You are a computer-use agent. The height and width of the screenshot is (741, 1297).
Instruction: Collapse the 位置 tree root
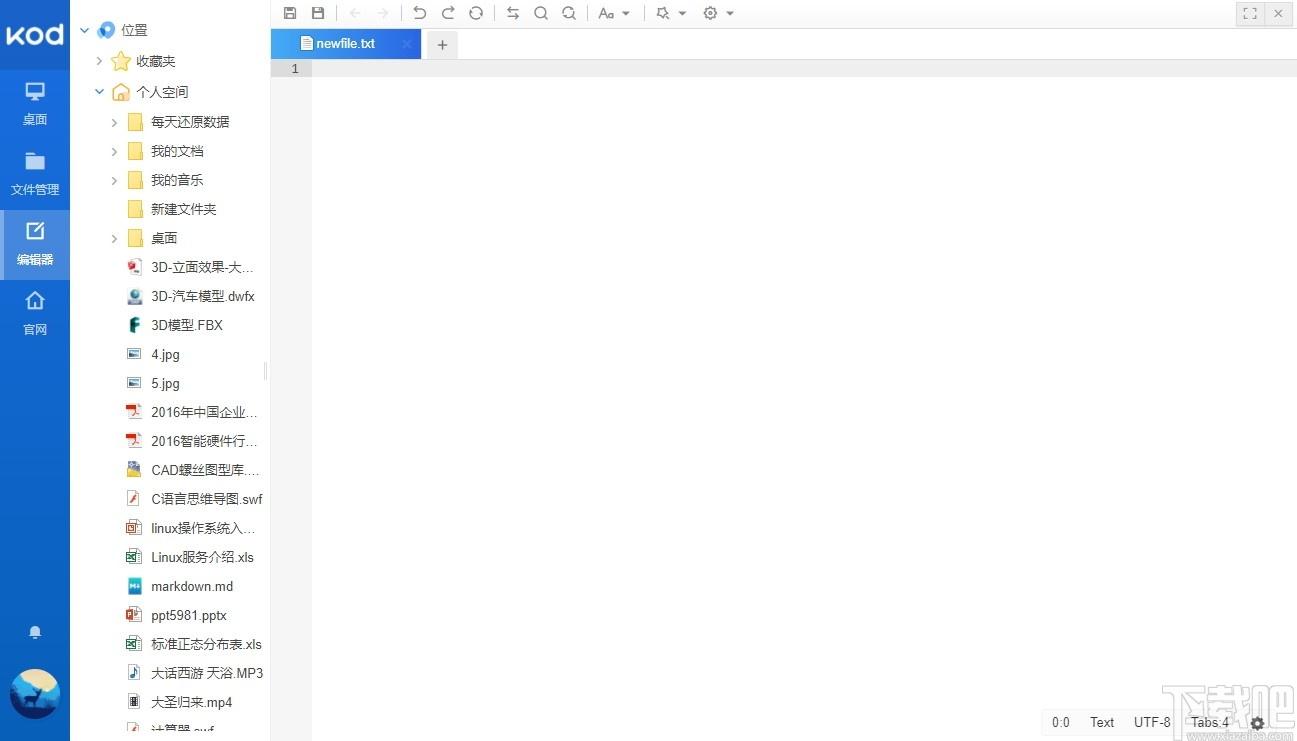pos(84,31)
